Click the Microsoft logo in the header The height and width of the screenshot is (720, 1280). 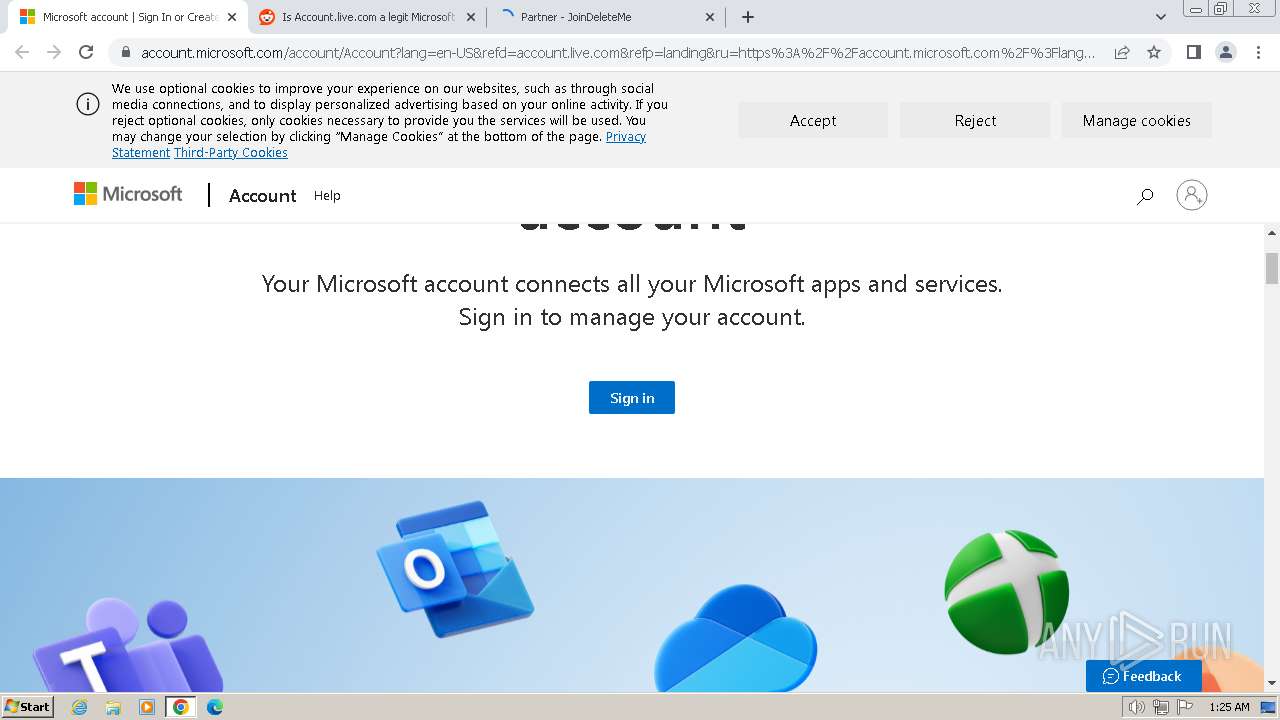coord(128,194)
